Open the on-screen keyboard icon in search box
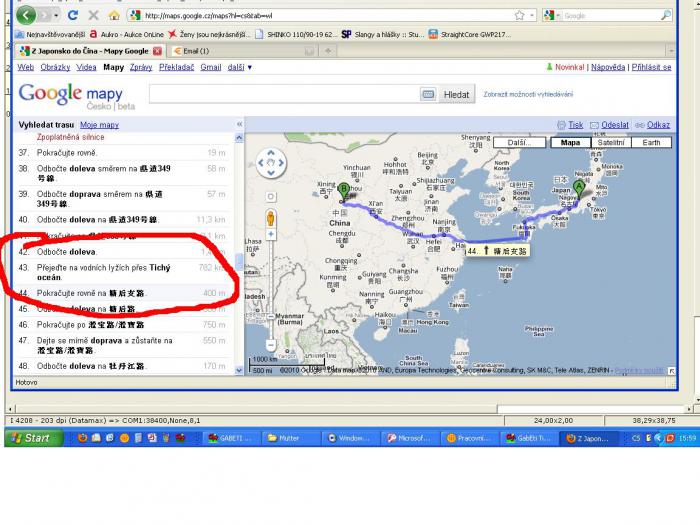 [428, 94]
